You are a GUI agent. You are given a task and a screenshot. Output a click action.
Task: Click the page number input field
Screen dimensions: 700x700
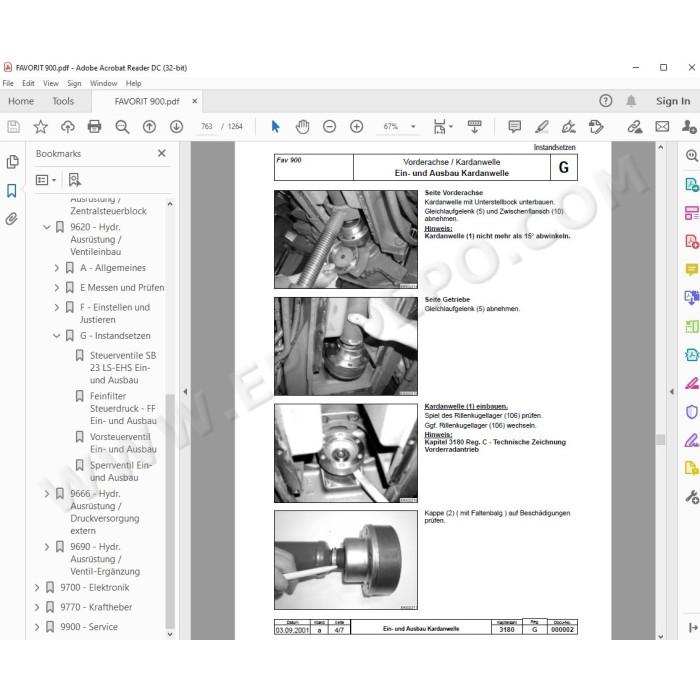[207, 127]
